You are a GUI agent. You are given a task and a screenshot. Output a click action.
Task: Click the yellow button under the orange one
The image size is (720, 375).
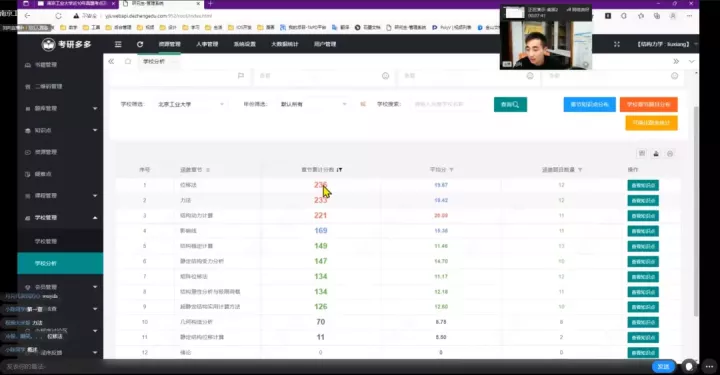pos(651,123)
